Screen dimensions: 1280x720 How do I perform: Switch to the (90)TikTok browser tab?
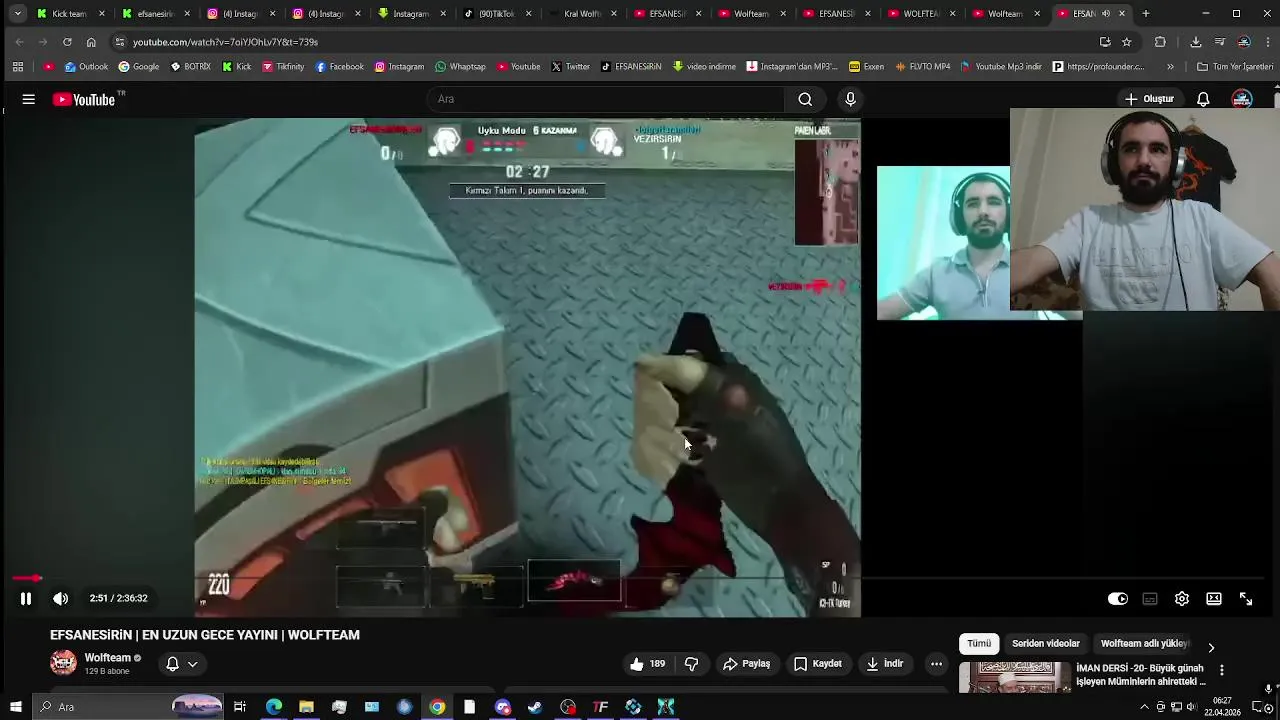(496, 14)
